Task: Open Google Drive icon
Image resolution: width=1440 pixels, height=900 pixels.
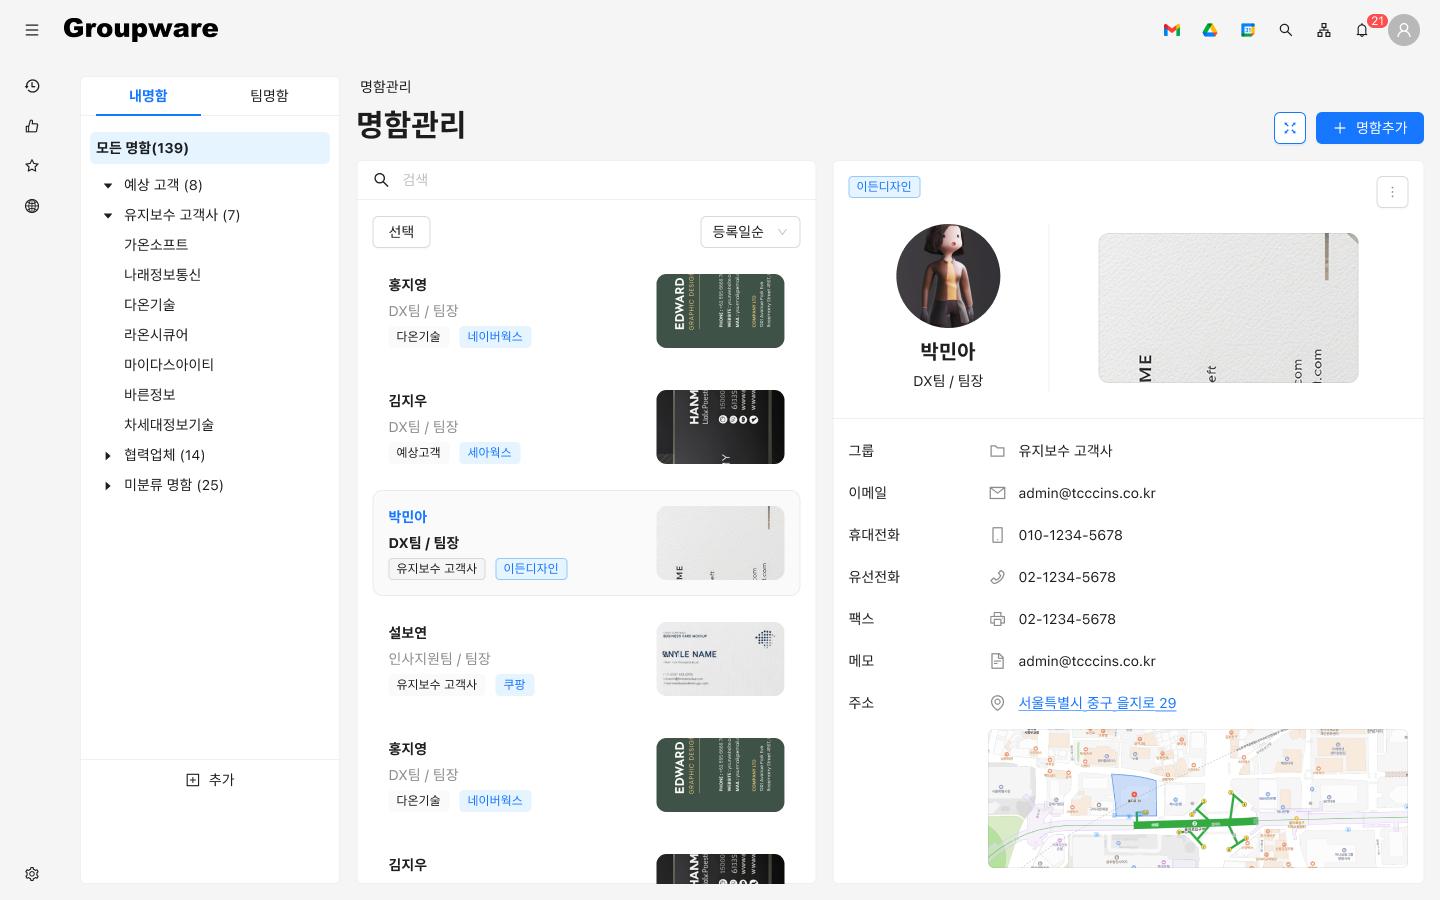Action: click(x=1210, y=30)
